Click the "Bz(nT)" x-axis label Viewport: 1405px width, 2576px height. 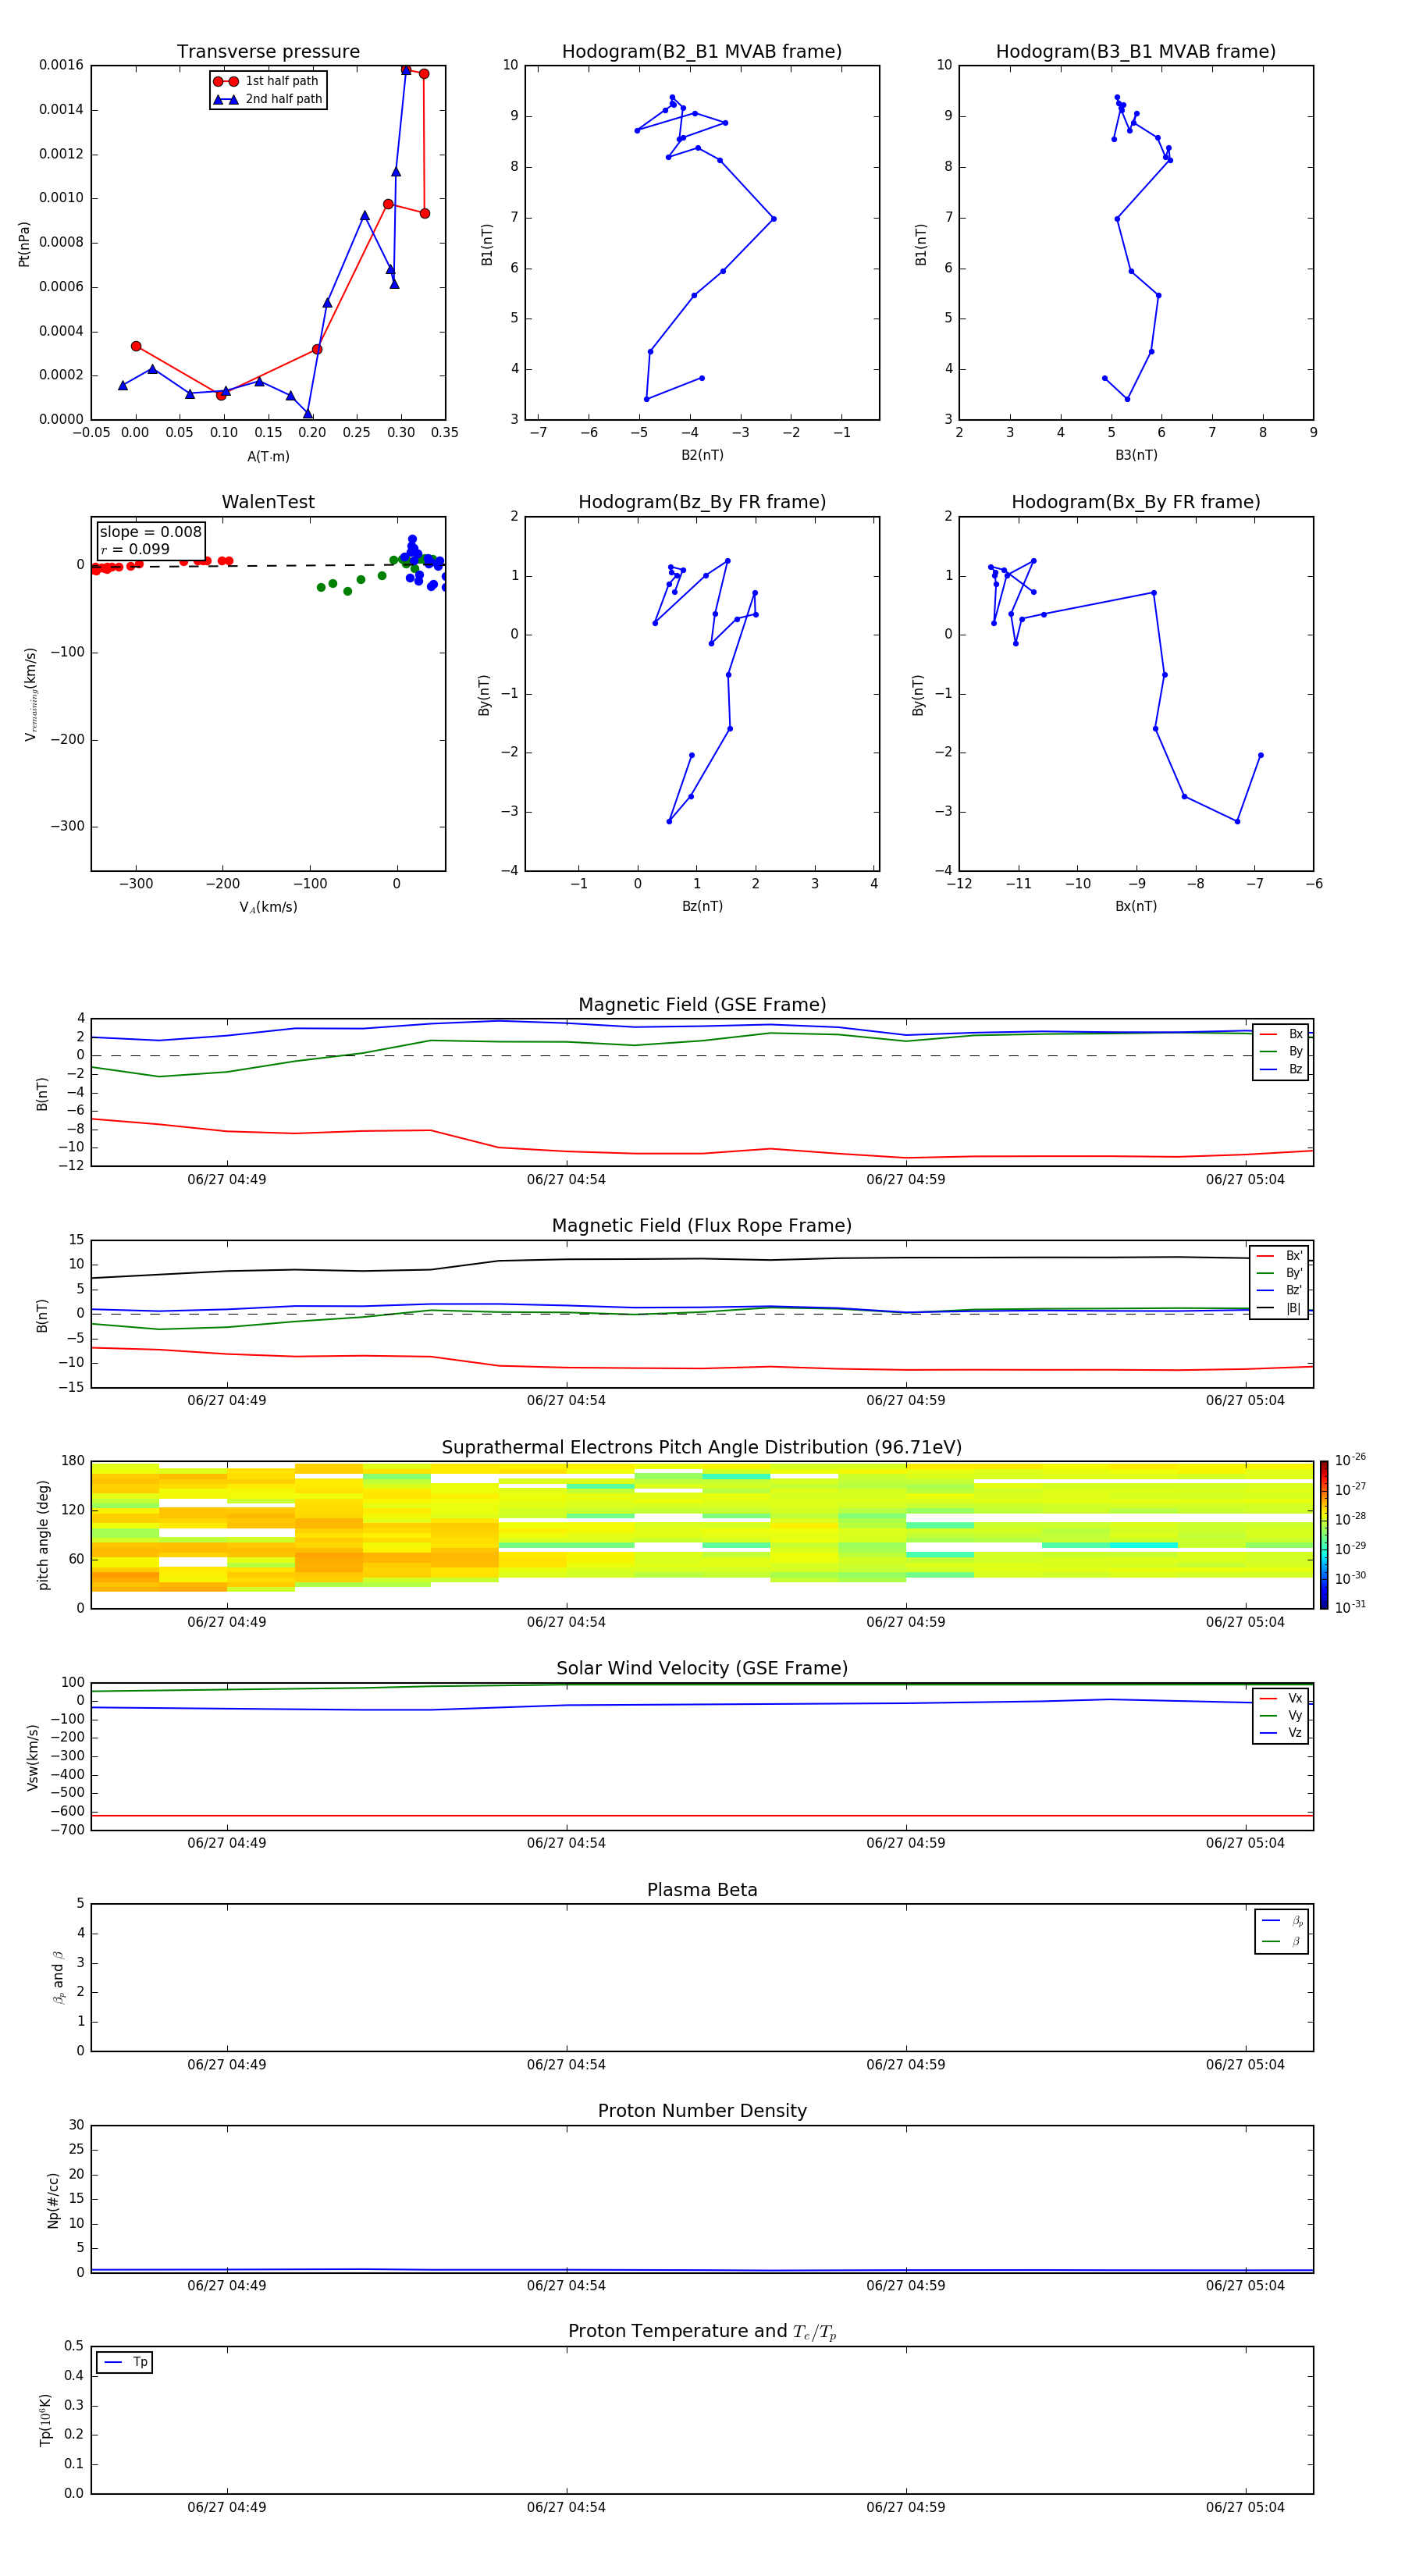(x=702, y=906)
